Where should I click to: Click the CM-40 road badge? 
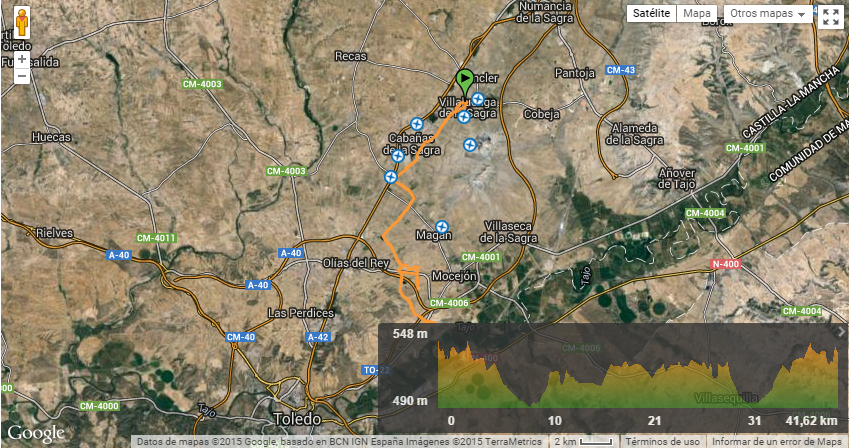(x=241, y=337)
